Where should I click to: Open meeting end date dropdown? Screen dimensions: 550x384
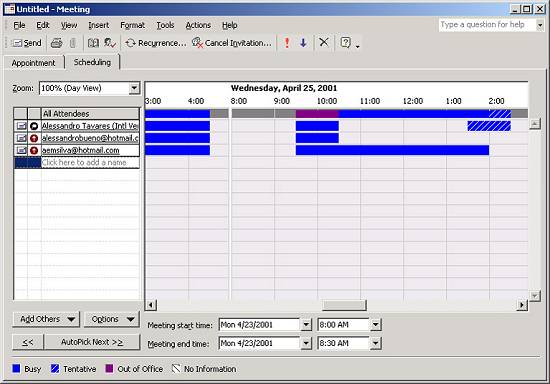[306, 343]
